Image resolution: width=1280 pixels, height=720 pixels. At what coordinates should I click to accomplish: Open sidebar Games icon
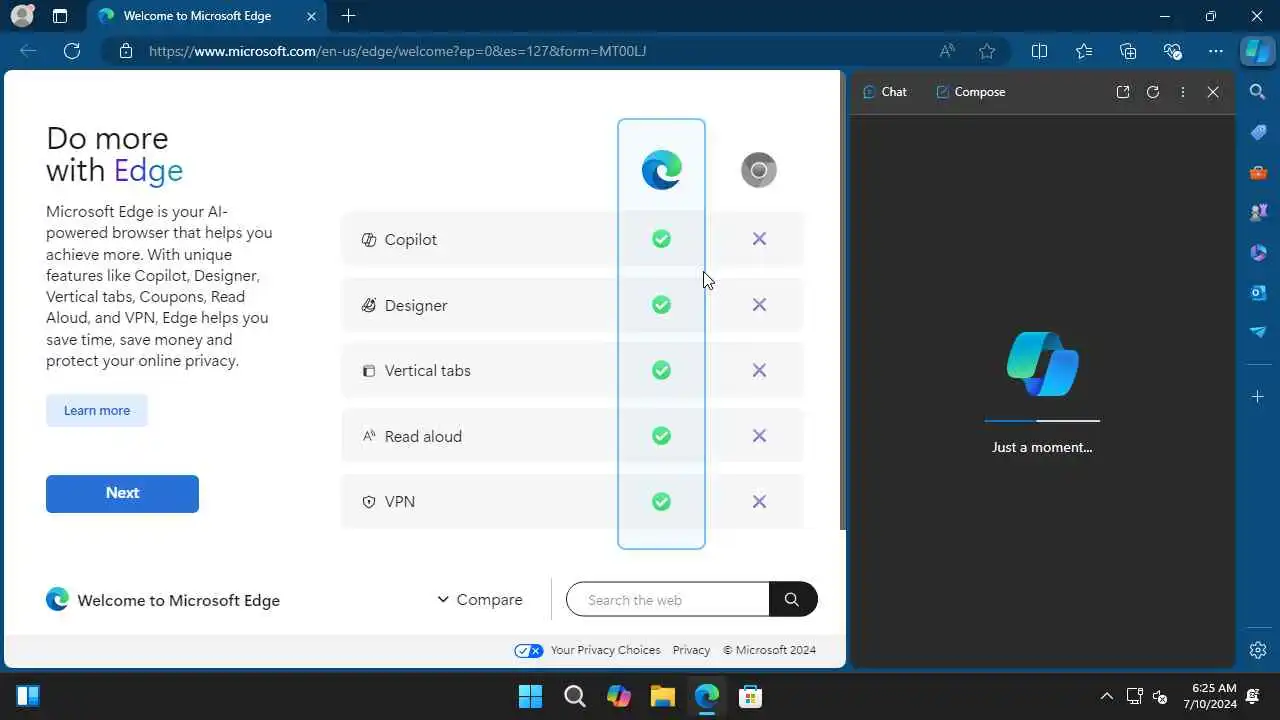point(1258,212)
